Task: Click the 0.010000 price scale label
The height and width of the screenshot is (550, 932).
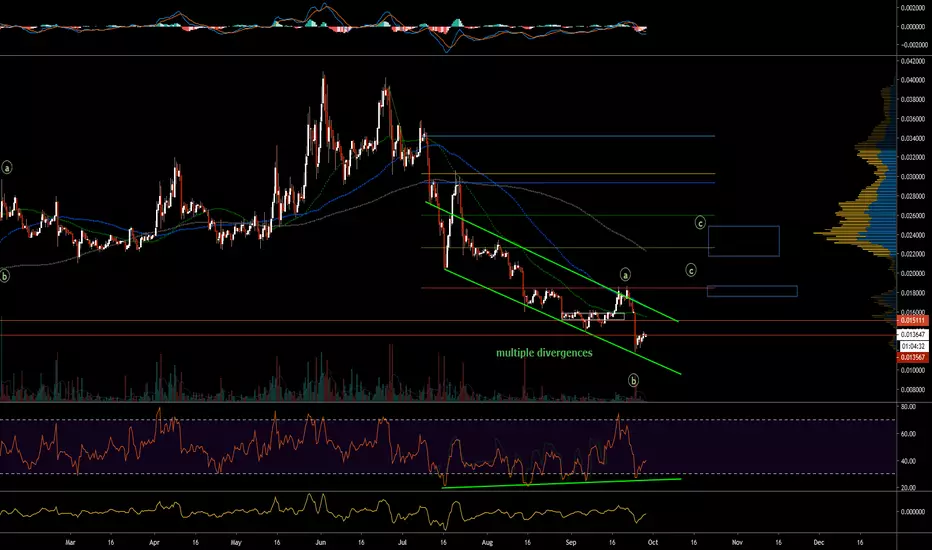Action: (x=912, y=370)
